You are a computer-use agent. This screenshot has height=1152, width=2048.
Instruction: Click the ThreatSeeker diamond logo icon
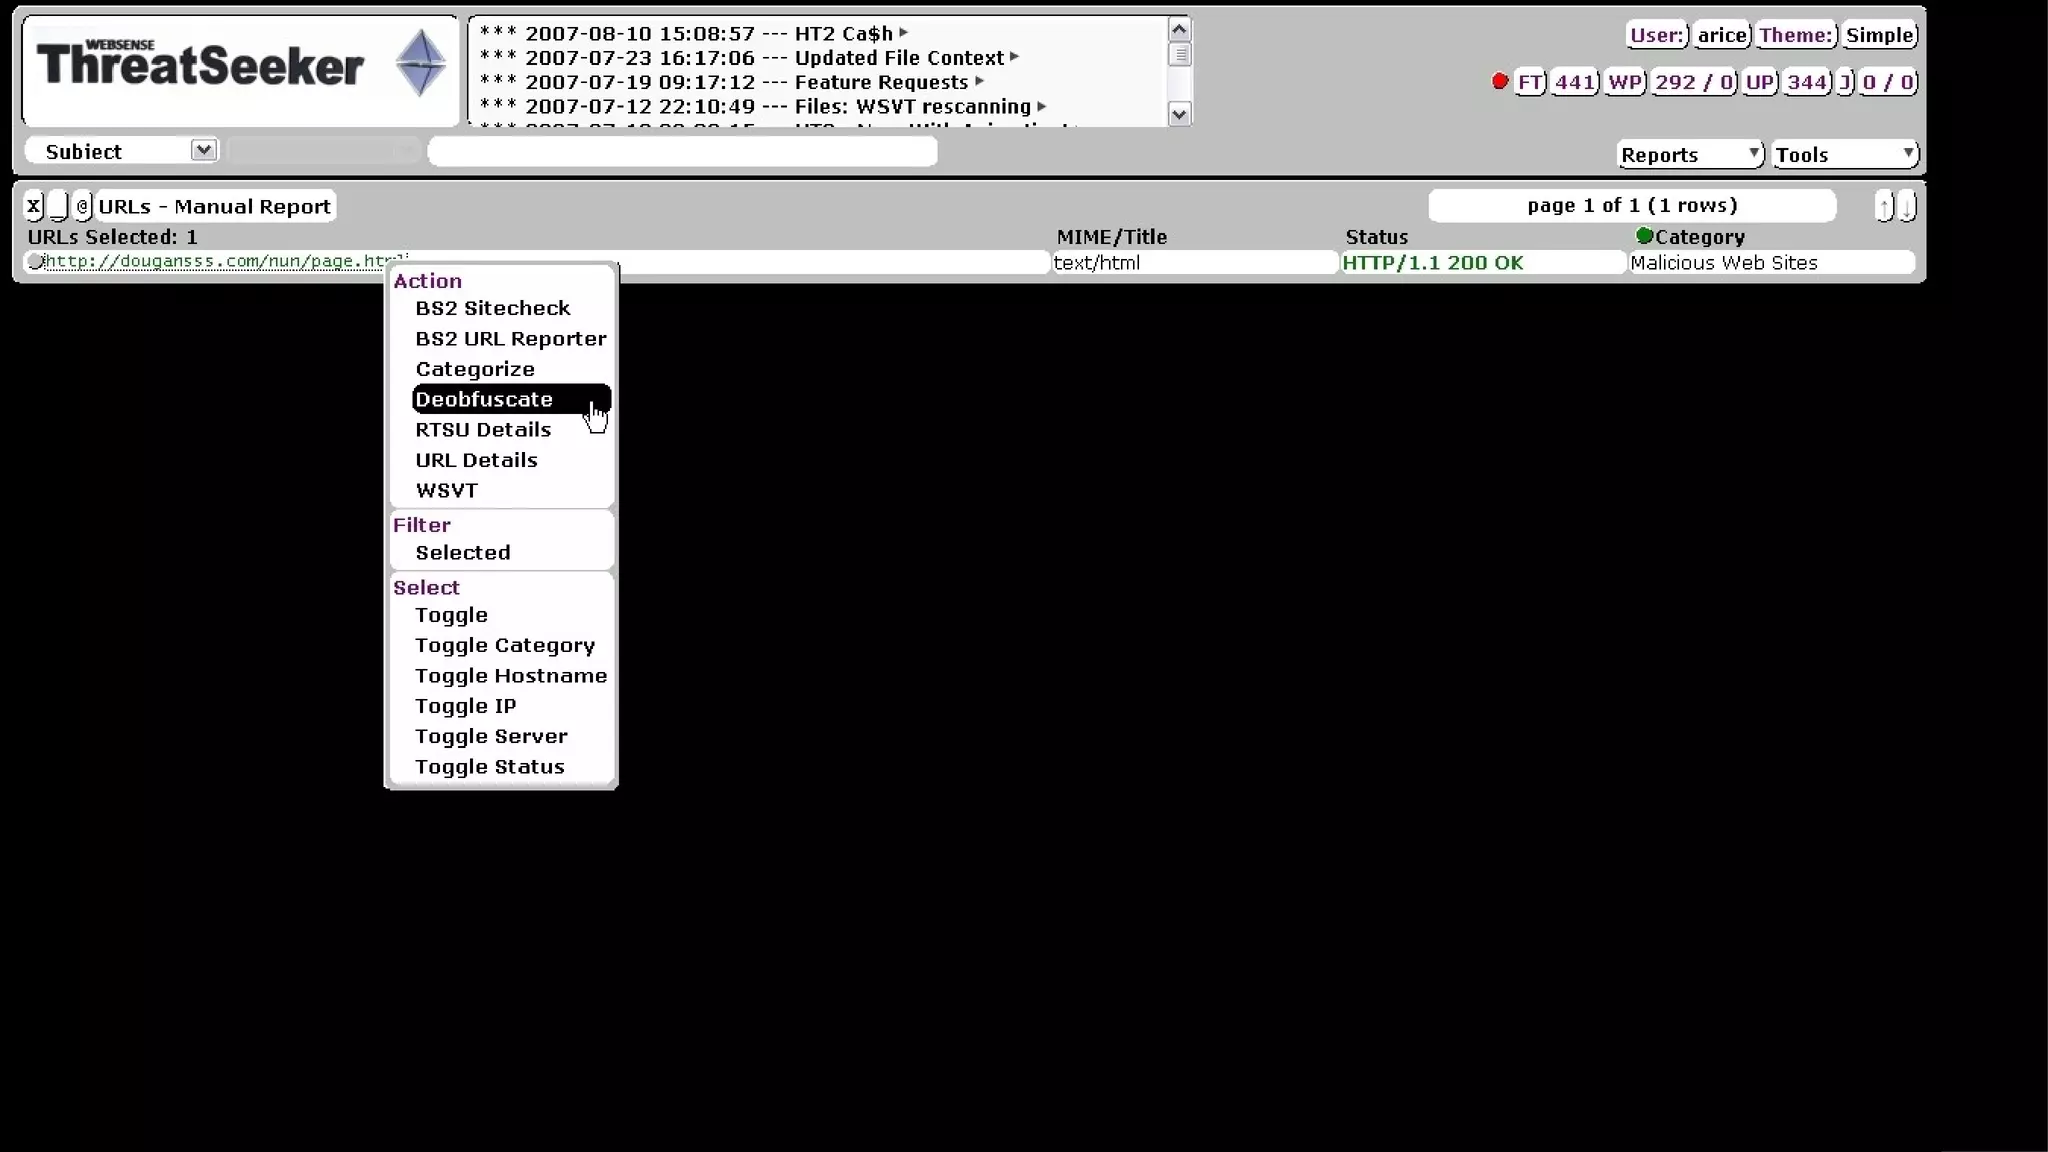coord(420,63)
